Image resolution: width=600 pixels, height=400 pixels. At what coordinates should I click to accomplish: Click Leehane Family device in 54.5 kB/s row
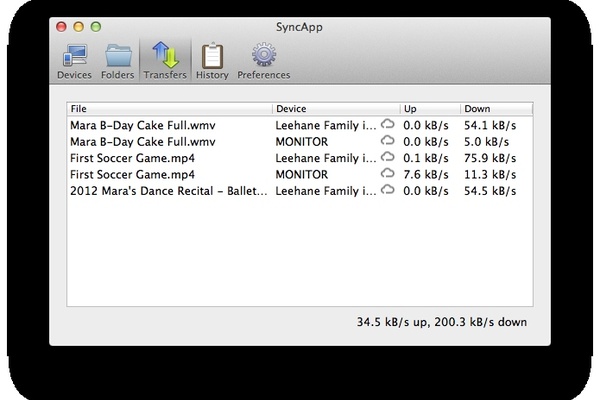click(x=326, y=191)
